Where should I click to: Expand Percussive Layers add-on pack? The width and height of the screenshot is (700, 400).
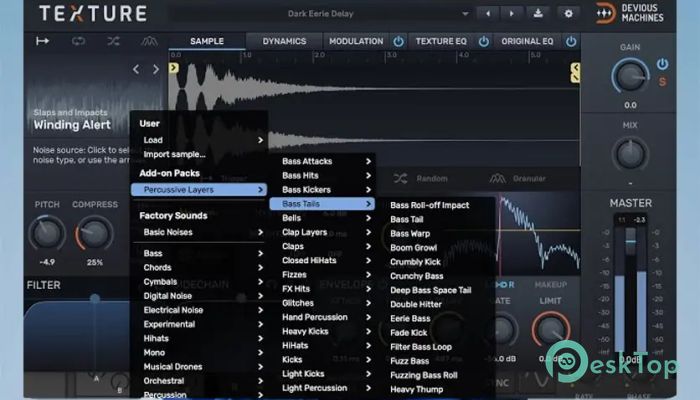click(x=199, y=190)
